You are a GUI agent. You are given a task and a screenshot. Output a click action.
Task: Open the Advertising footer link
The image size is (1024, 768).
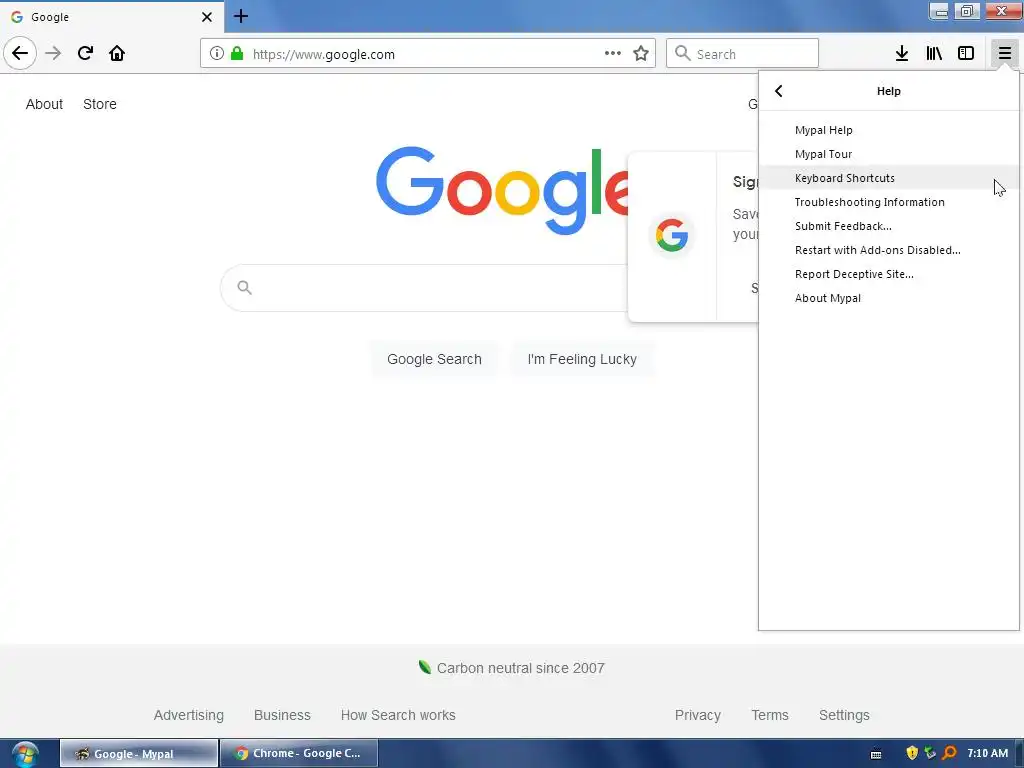189,715
